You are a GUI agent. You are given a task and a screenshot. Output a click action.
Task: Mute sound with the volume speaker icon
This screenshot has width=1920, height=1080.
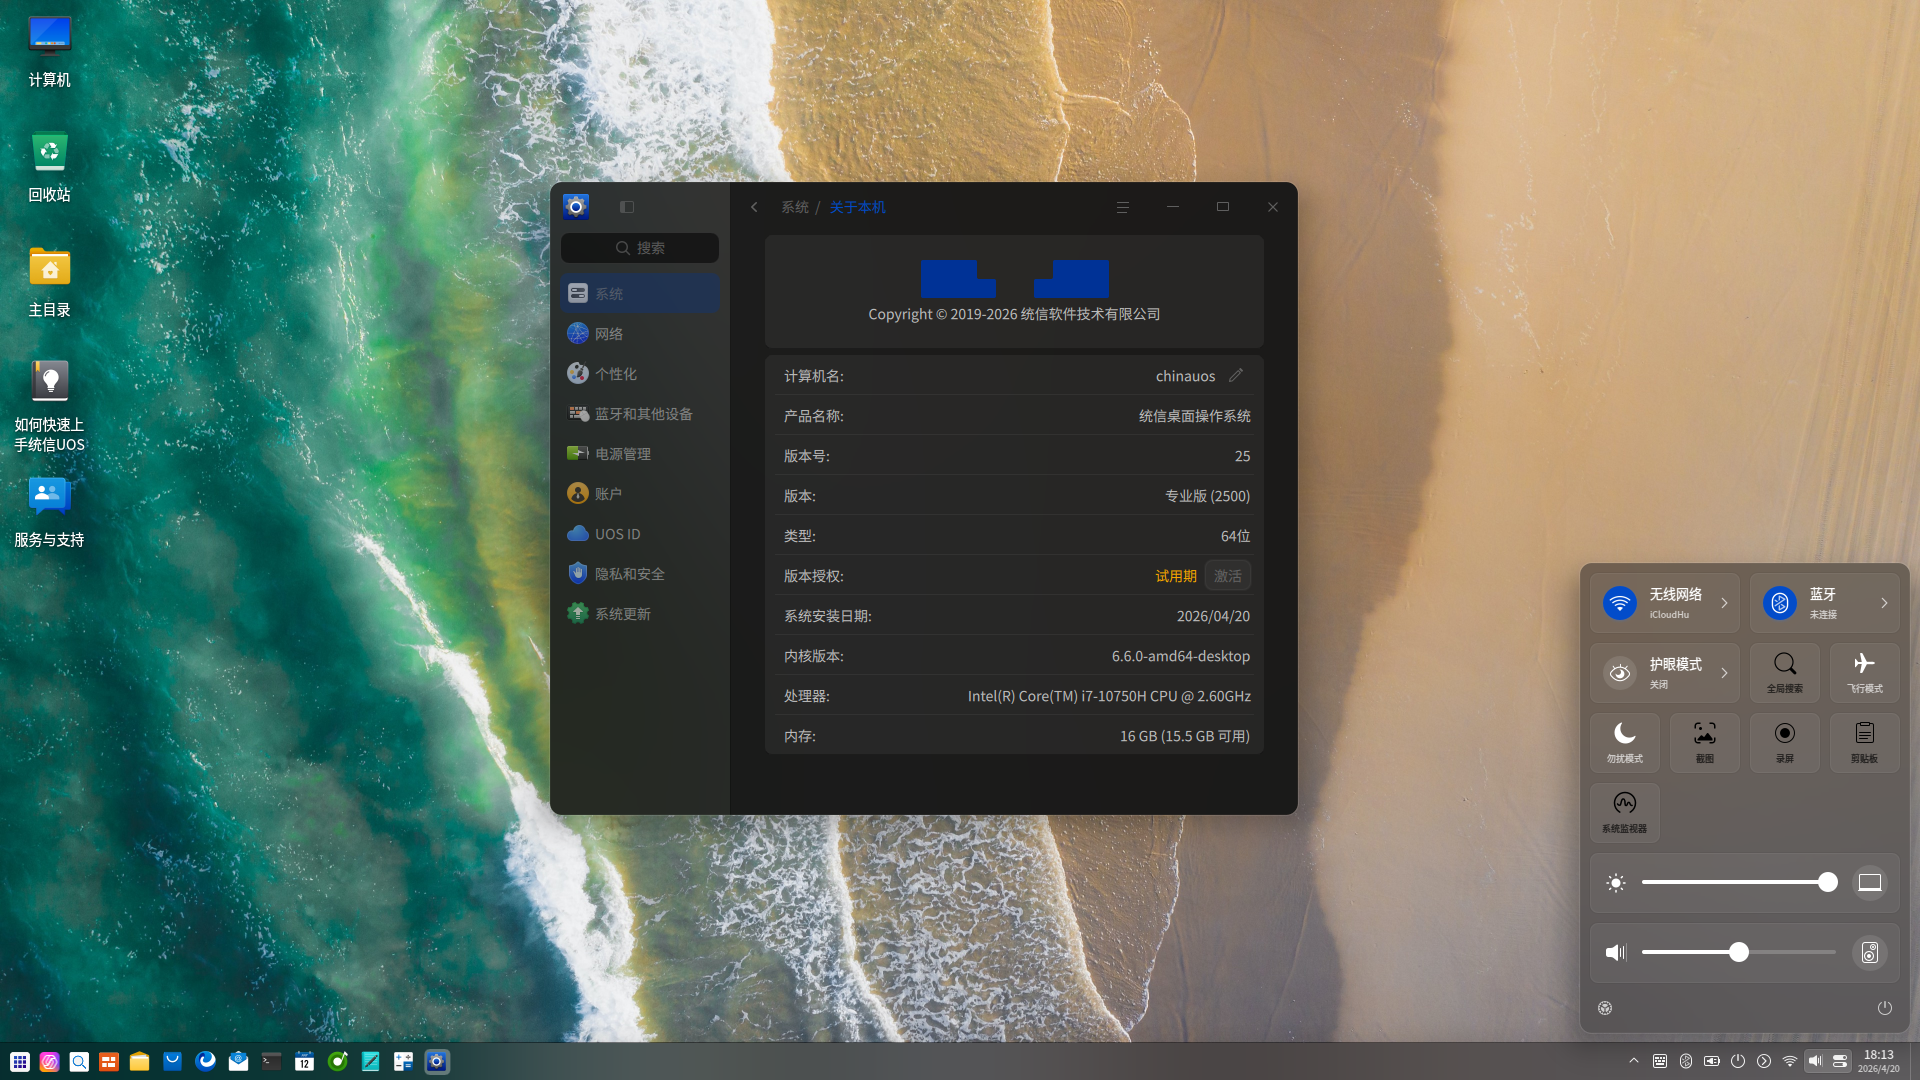(1616, 952)
